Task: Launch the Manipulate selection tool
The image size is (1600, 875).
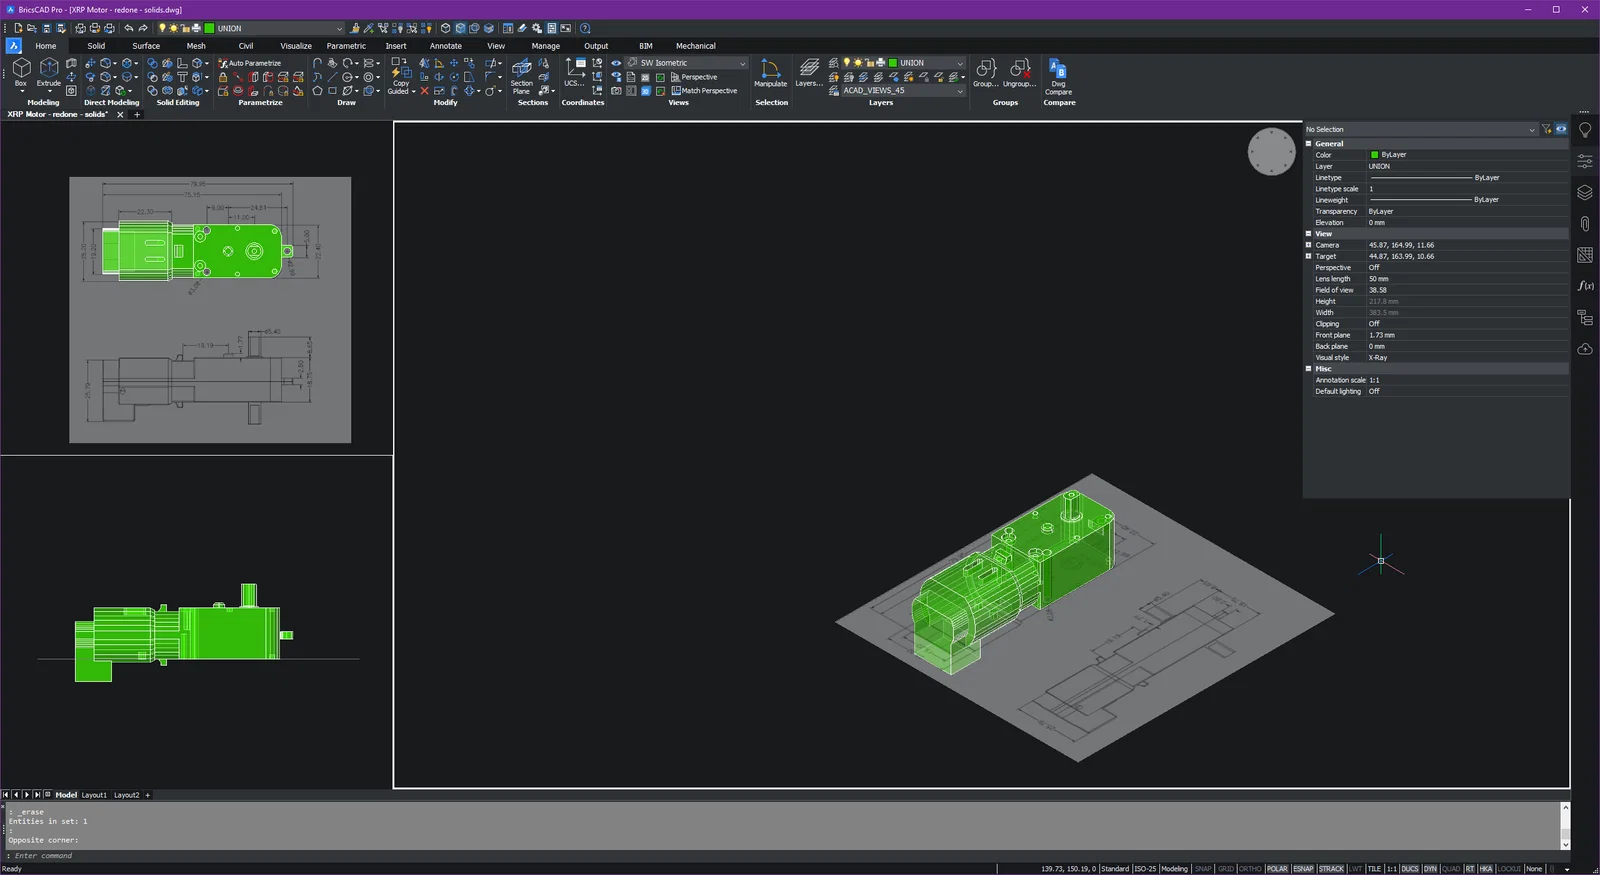Action: pyautogui.click(x=770, y=72)
